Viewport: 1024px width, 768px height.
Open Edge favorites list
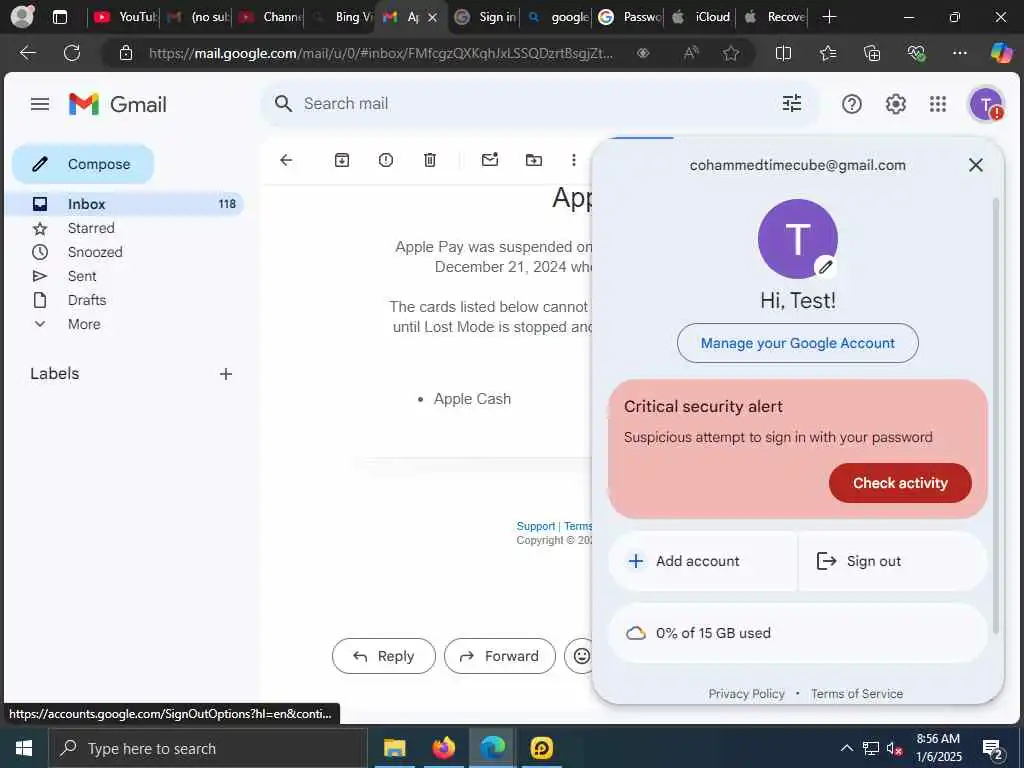[x=827, y=53]
